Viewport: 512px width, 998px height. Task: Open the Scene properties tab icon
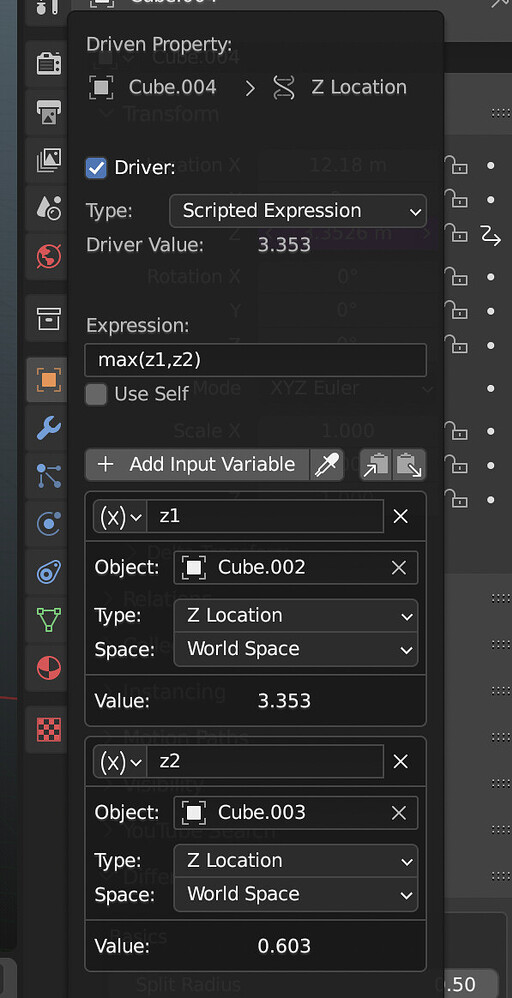[48, 207]
